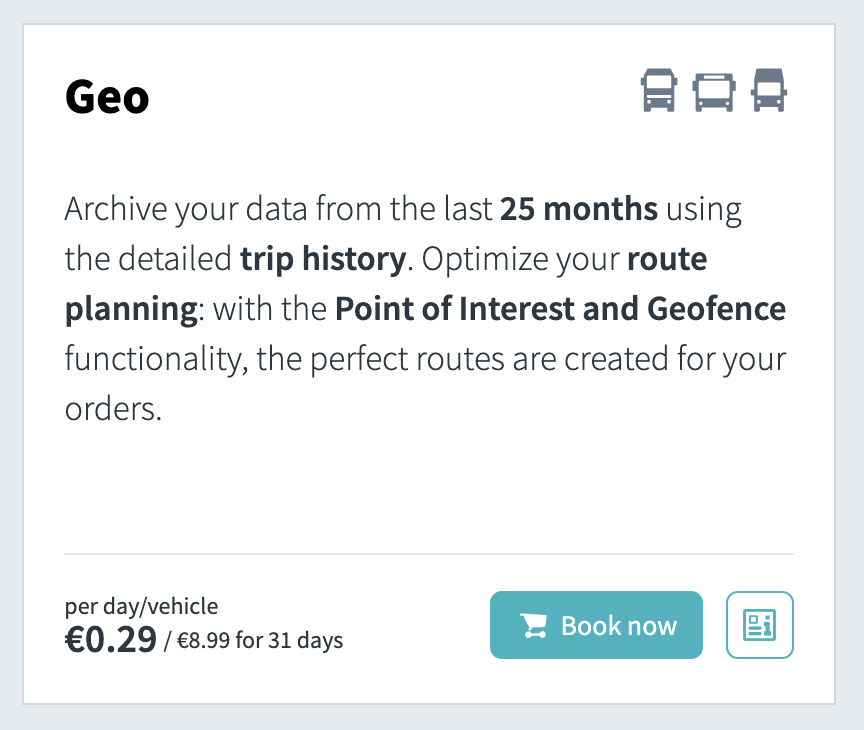864x730 pixels.
Task: Click the bus vehicle icon
Action: 714,91
